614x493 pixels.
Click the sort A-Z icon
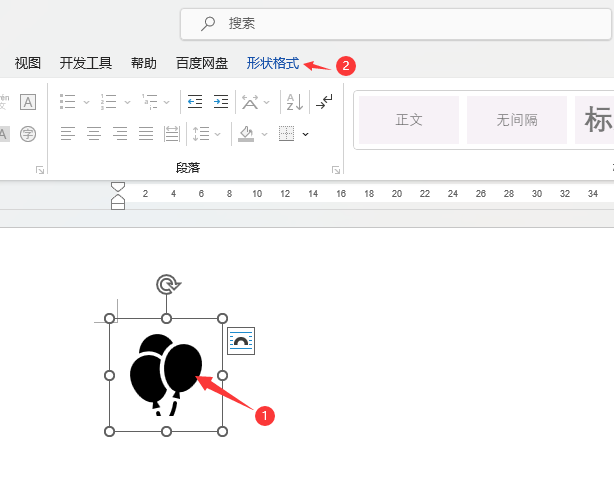(x=295, y=102)
